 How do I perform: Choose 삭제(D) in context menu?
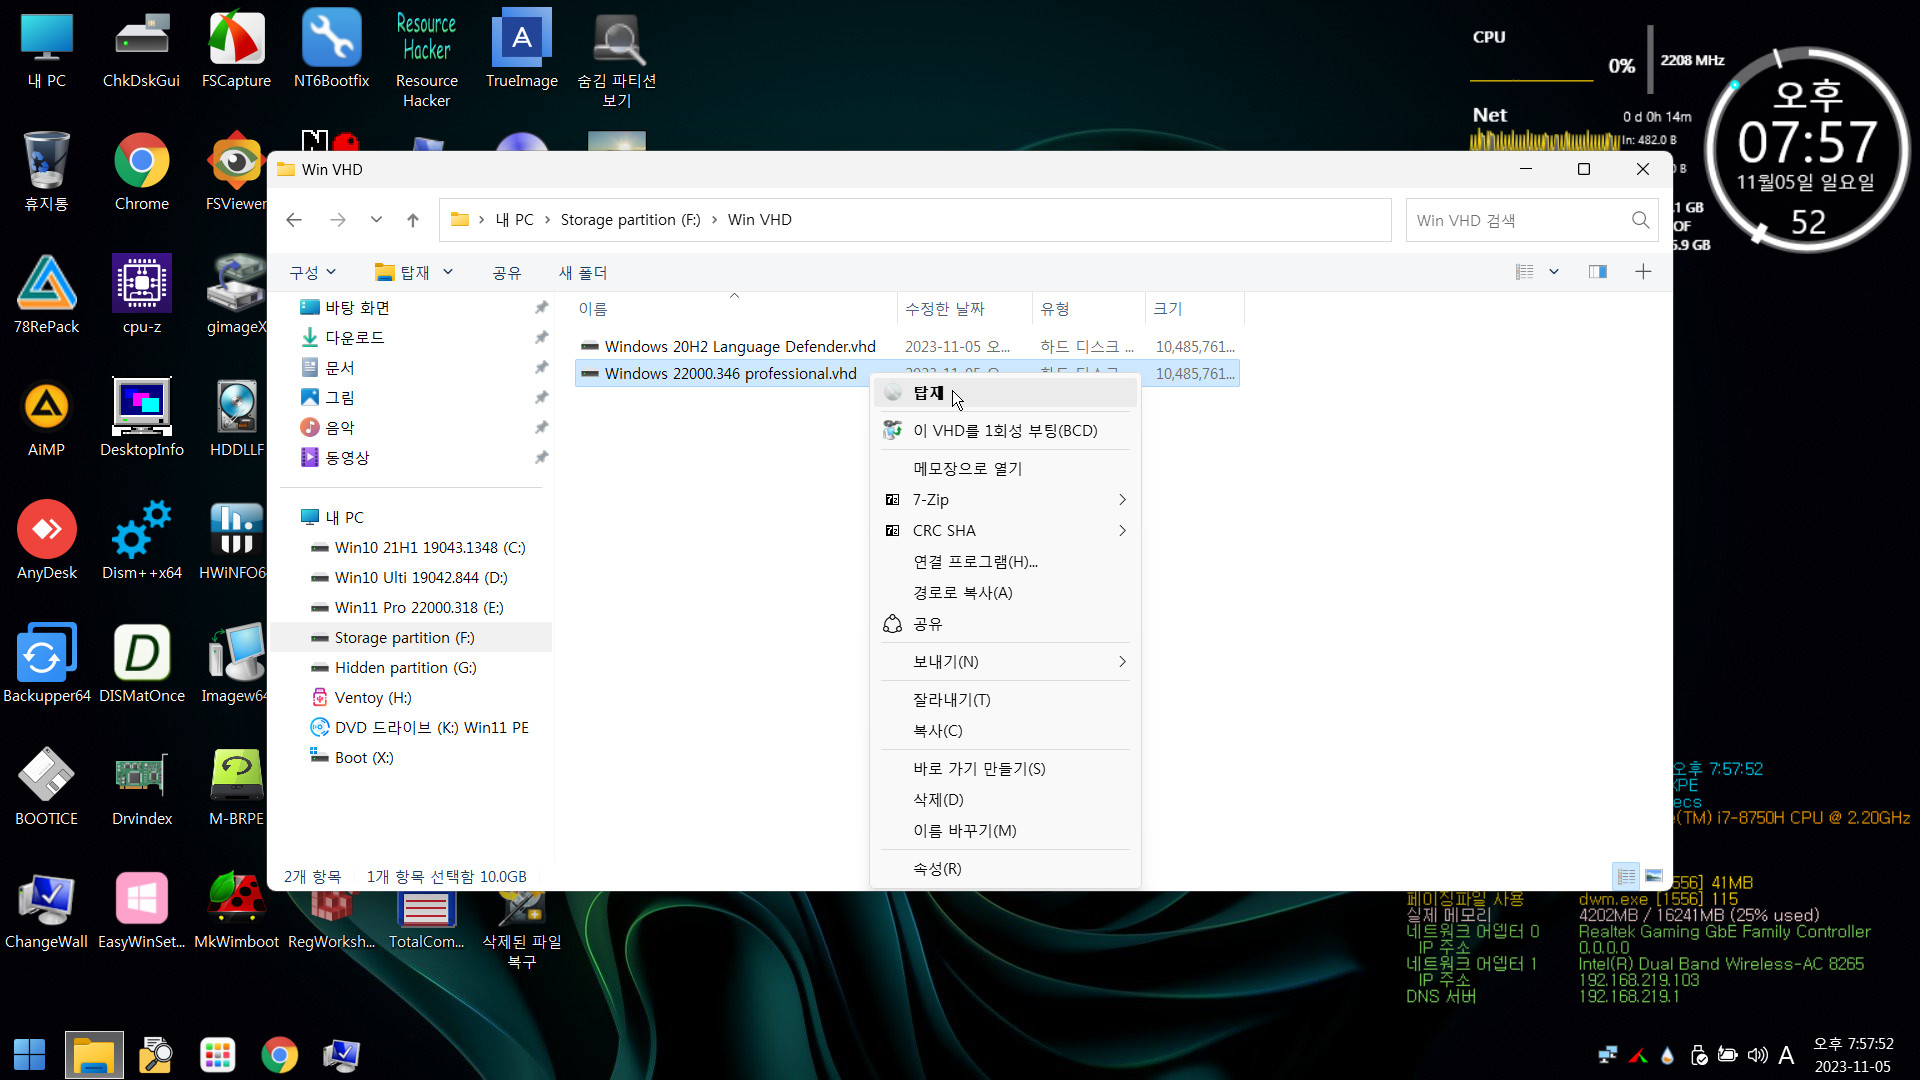[x=1005, y=799]
